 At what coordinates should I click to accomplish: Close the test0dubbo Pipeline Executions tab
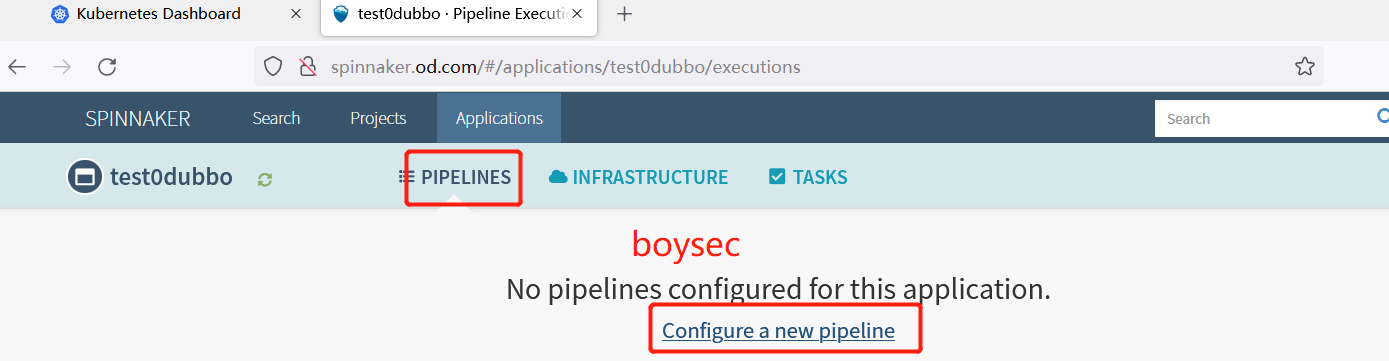click(x=579, y=14)
